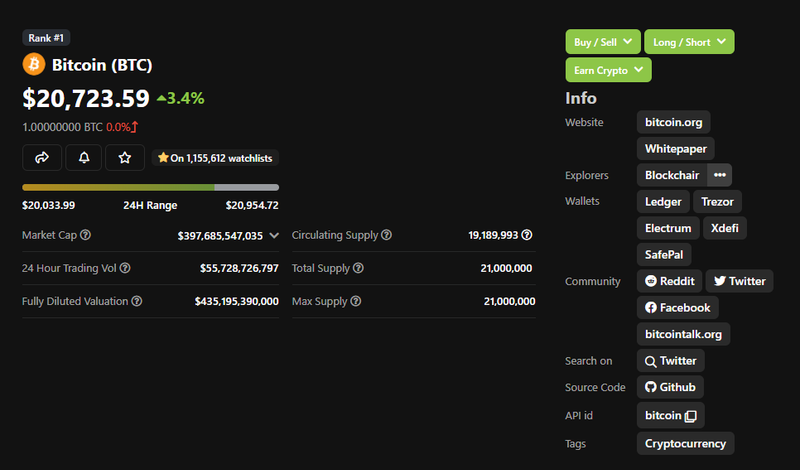The width and height of the screenshot is (800, 470).
Task: Click the Circulating Supply info icon on right
Action: [526, 236]
